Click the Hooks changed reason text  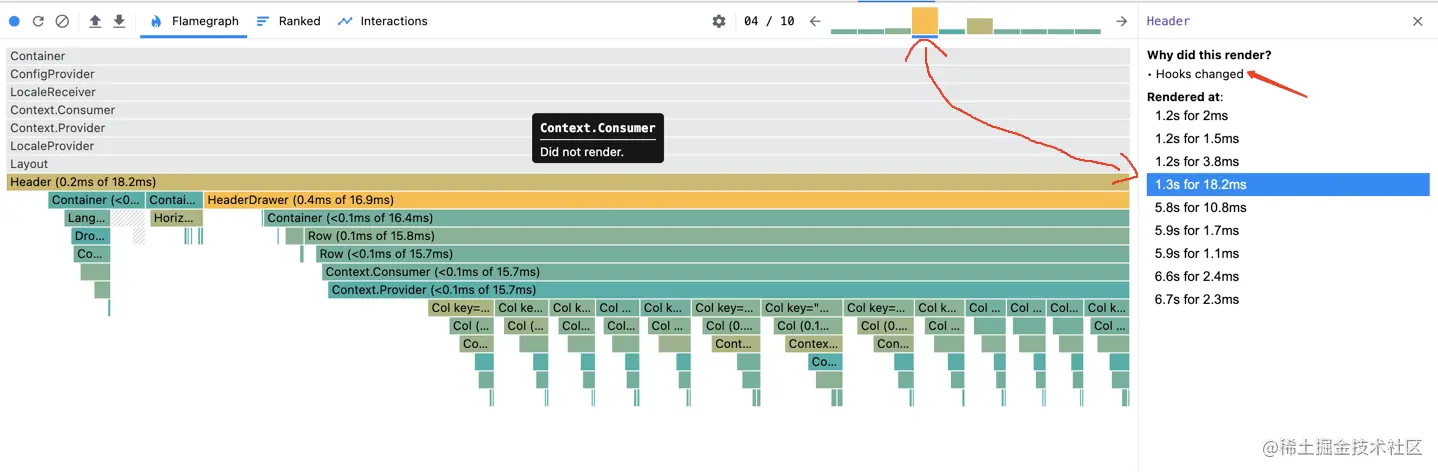coord(1200,74)
